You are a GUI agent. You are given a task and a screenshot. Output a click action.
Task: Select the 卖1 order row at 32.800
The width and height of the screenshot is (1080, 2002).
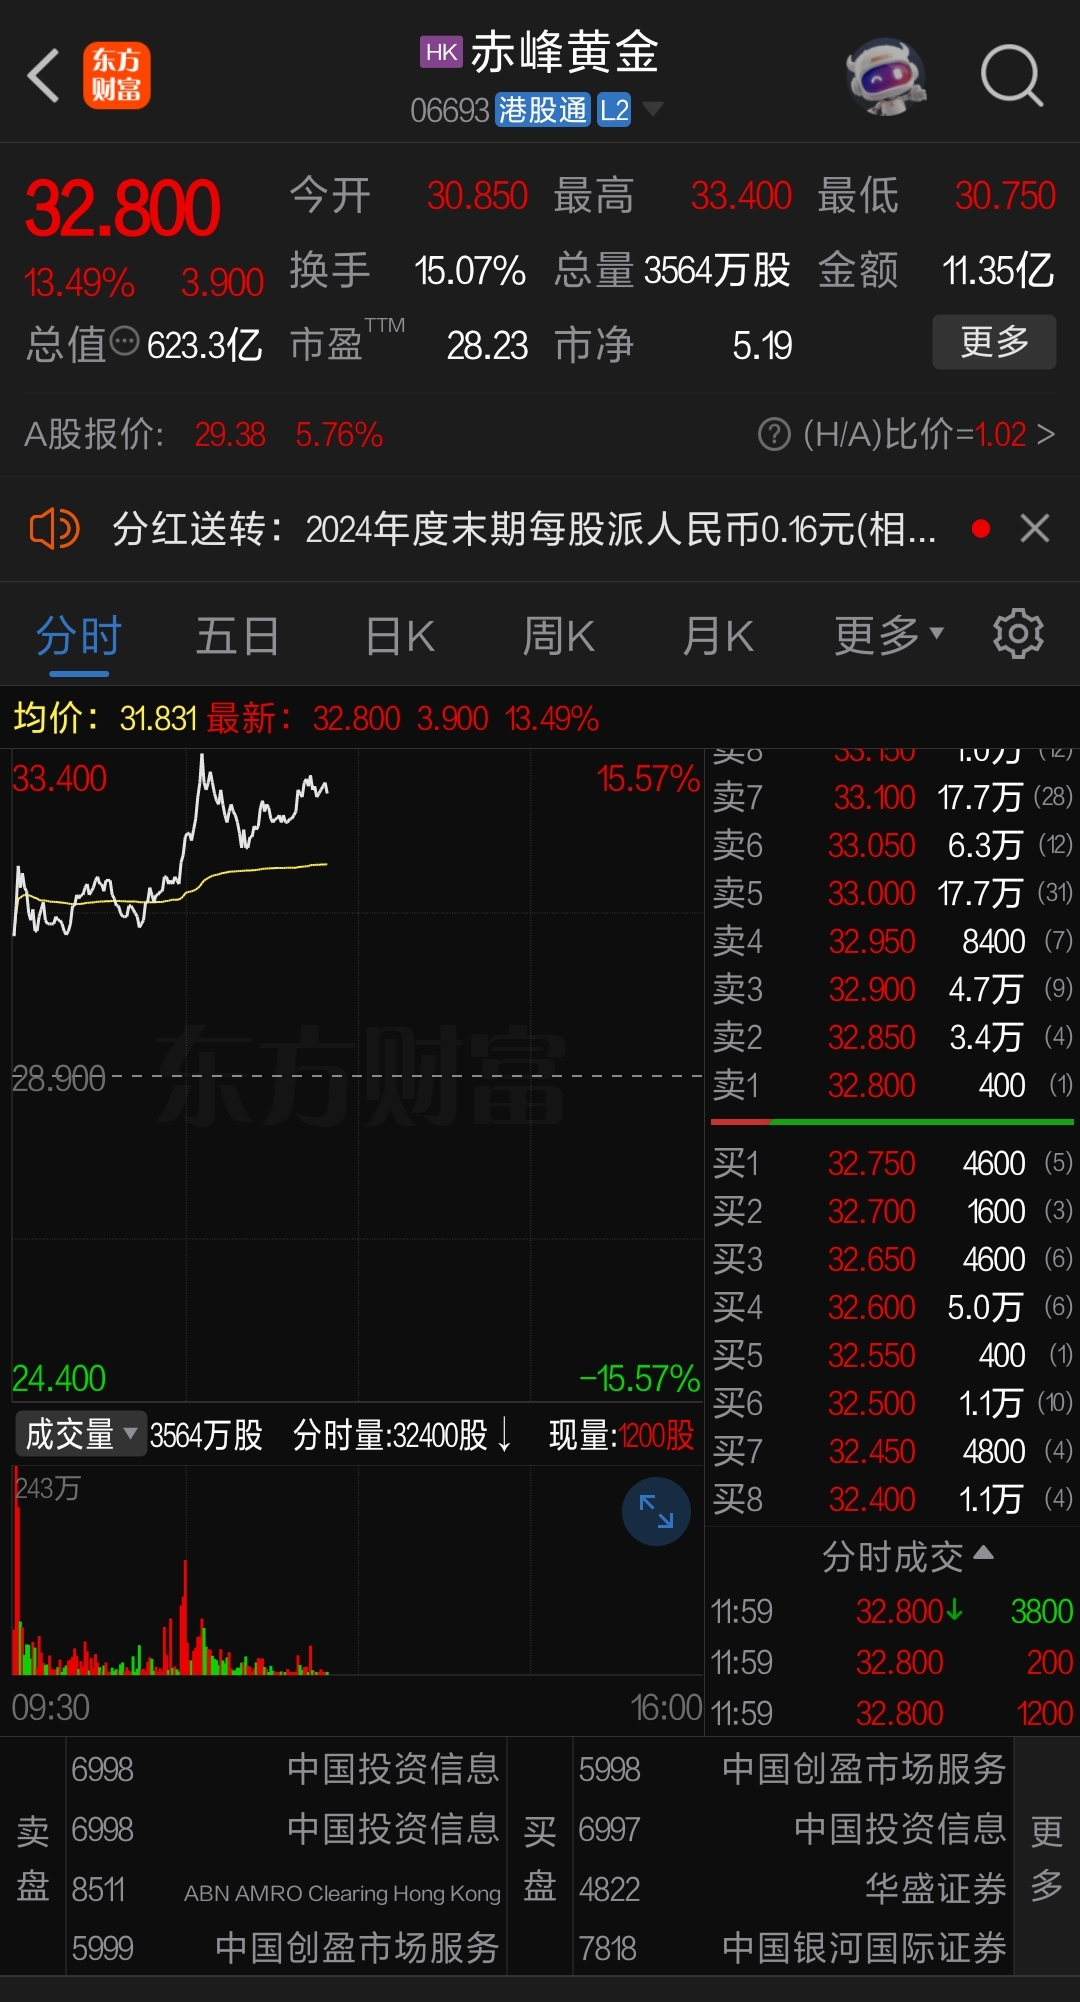[x=892, y=1085]
